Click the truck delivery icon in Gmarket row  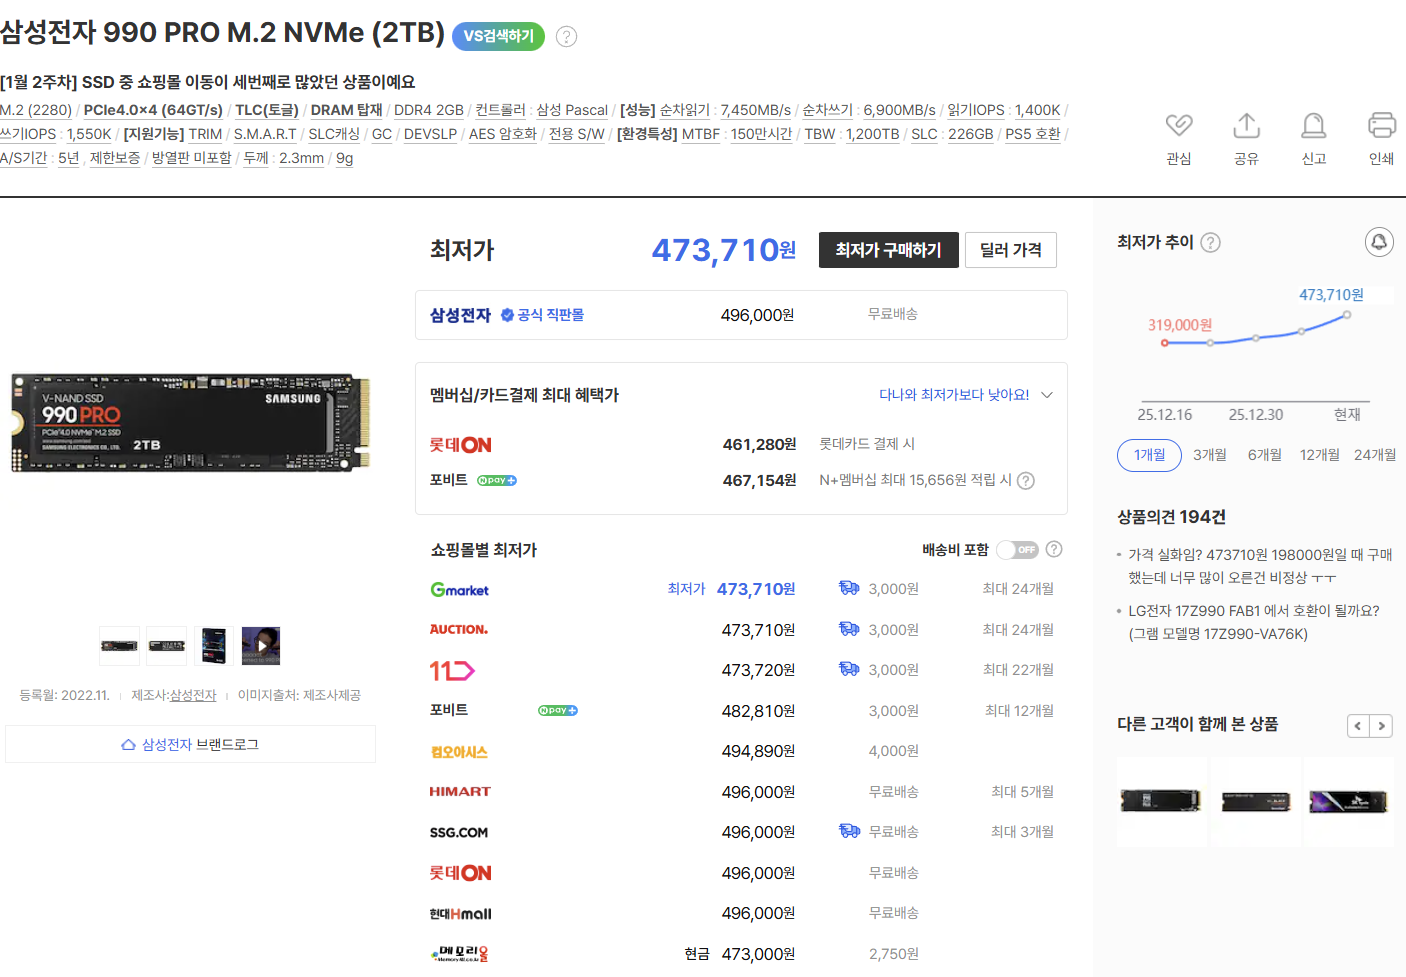tap(849, 589)
